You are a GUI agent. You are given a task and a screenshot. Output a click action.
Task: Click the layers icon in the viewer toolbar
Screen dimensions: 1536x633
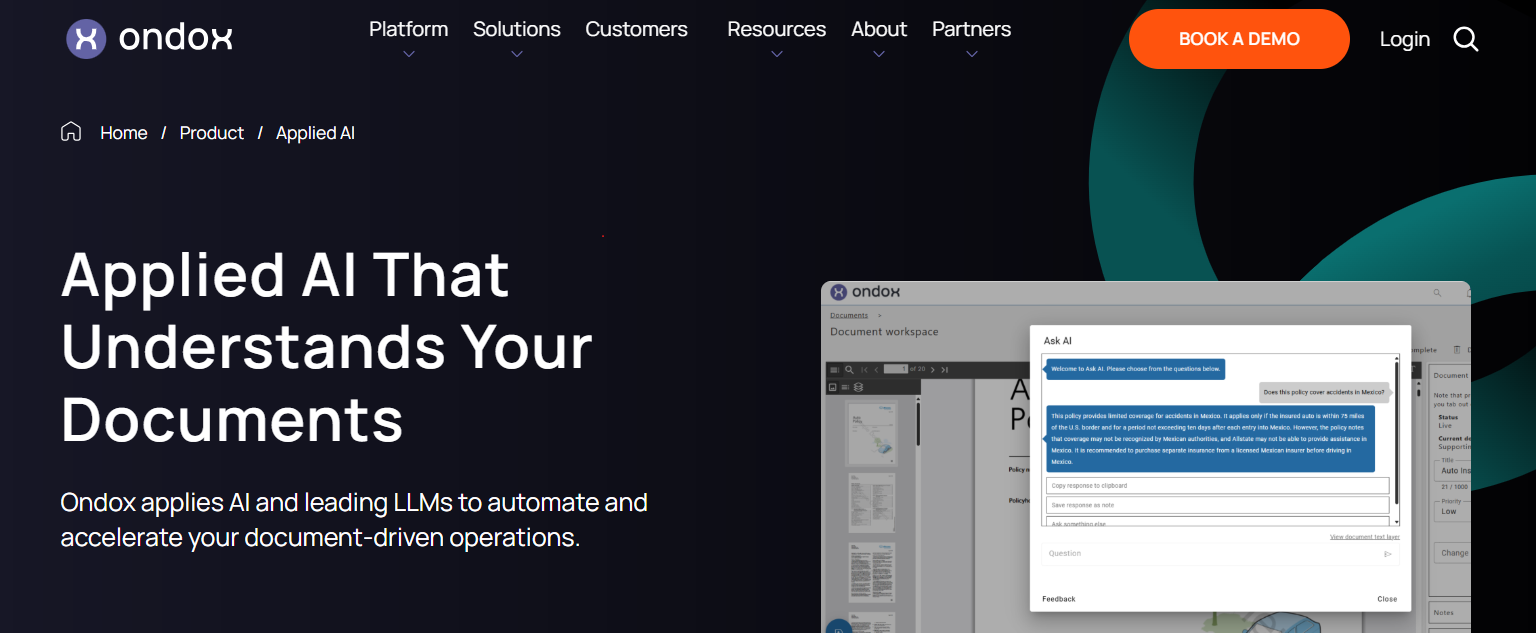858,387
